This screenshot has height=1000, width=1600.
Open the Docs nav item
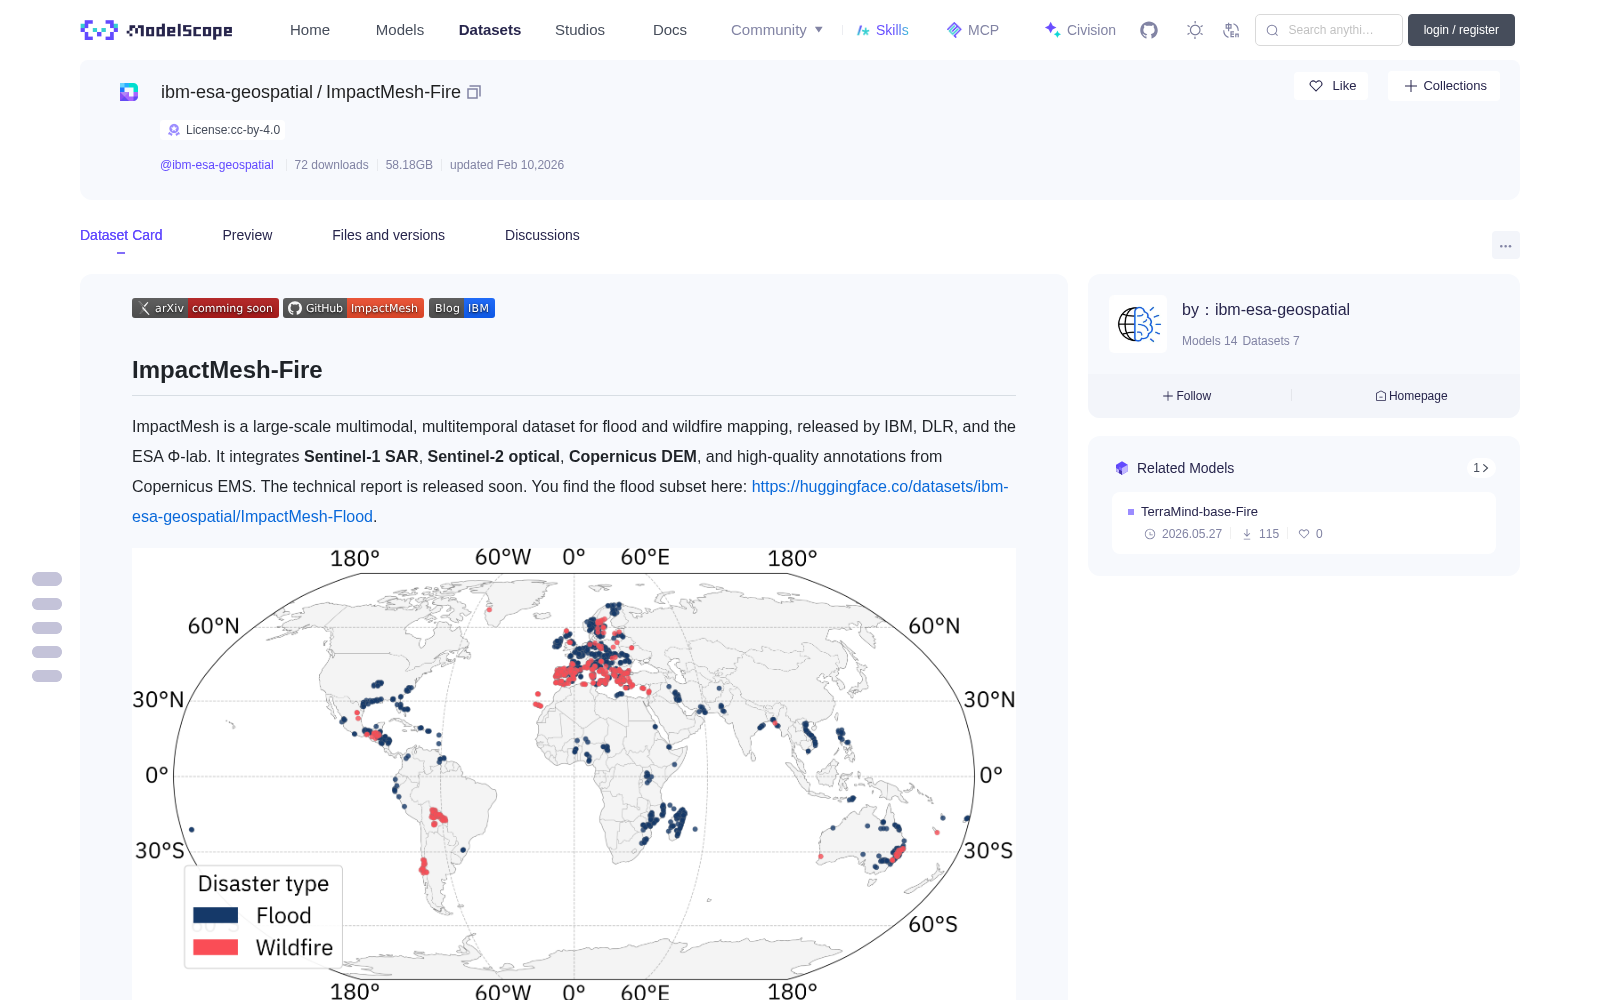tap(670, 30)
